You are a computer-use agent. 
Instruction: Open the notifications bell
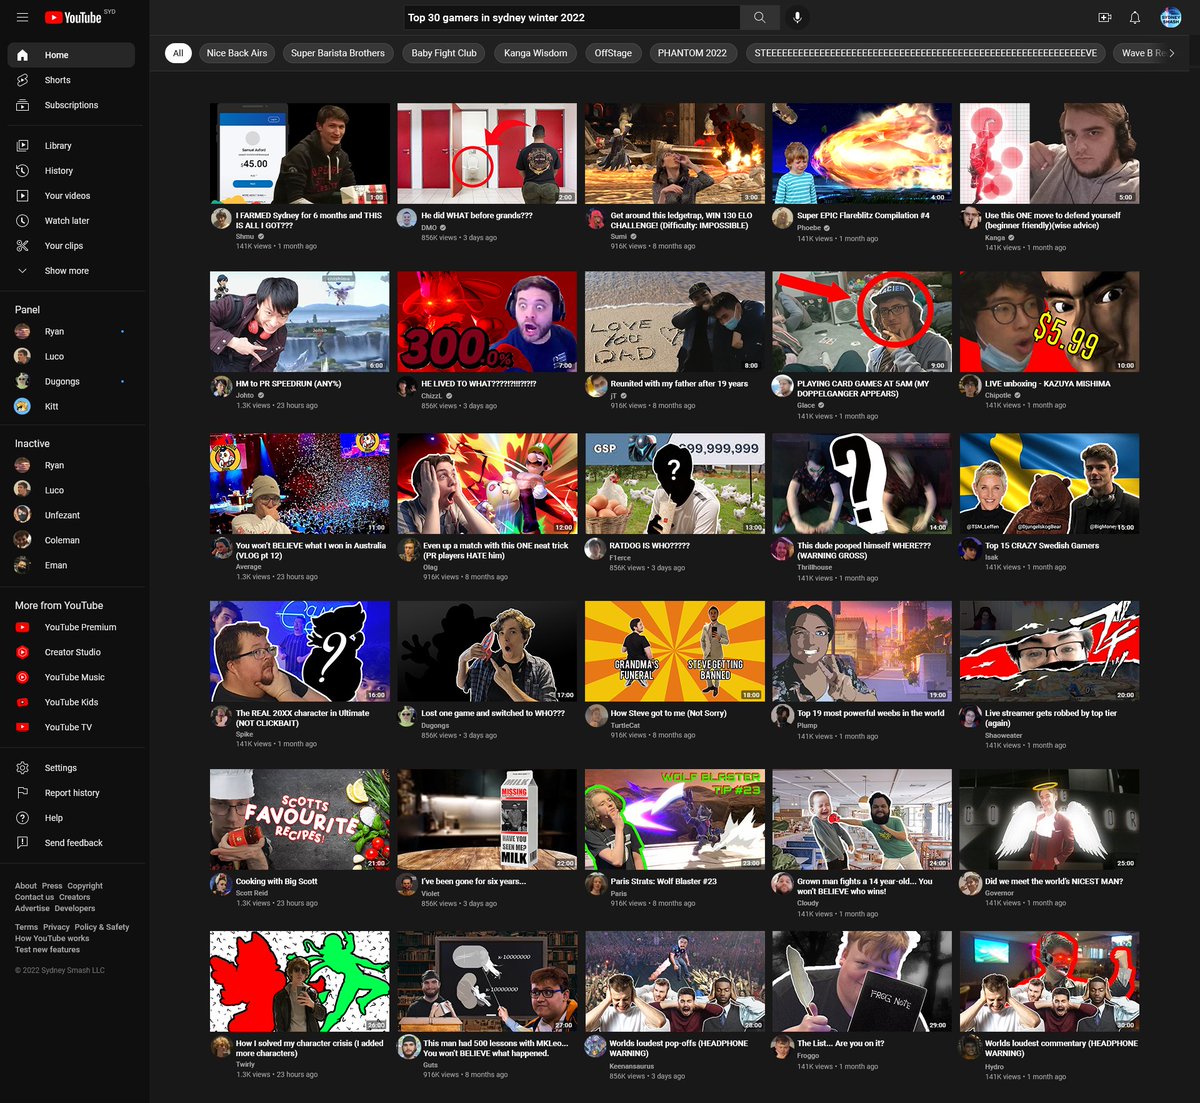click(x=1135, y=17)
